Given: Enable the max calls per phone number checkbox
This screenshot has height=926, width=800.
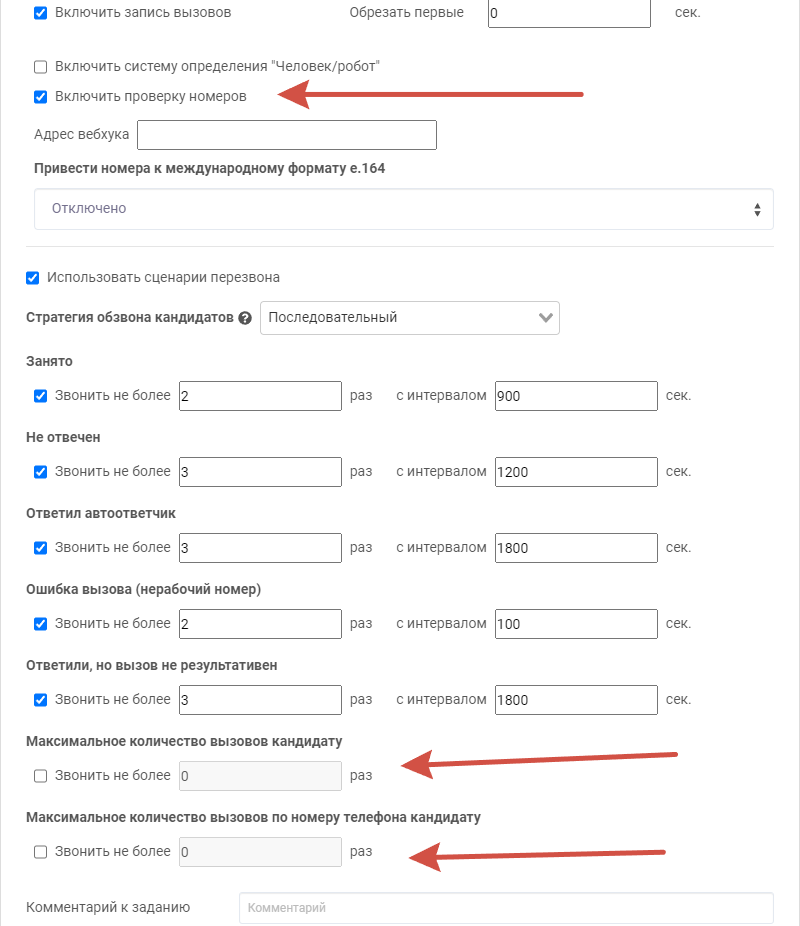Looking at the screenshot, I should click(x=41, y=852).
